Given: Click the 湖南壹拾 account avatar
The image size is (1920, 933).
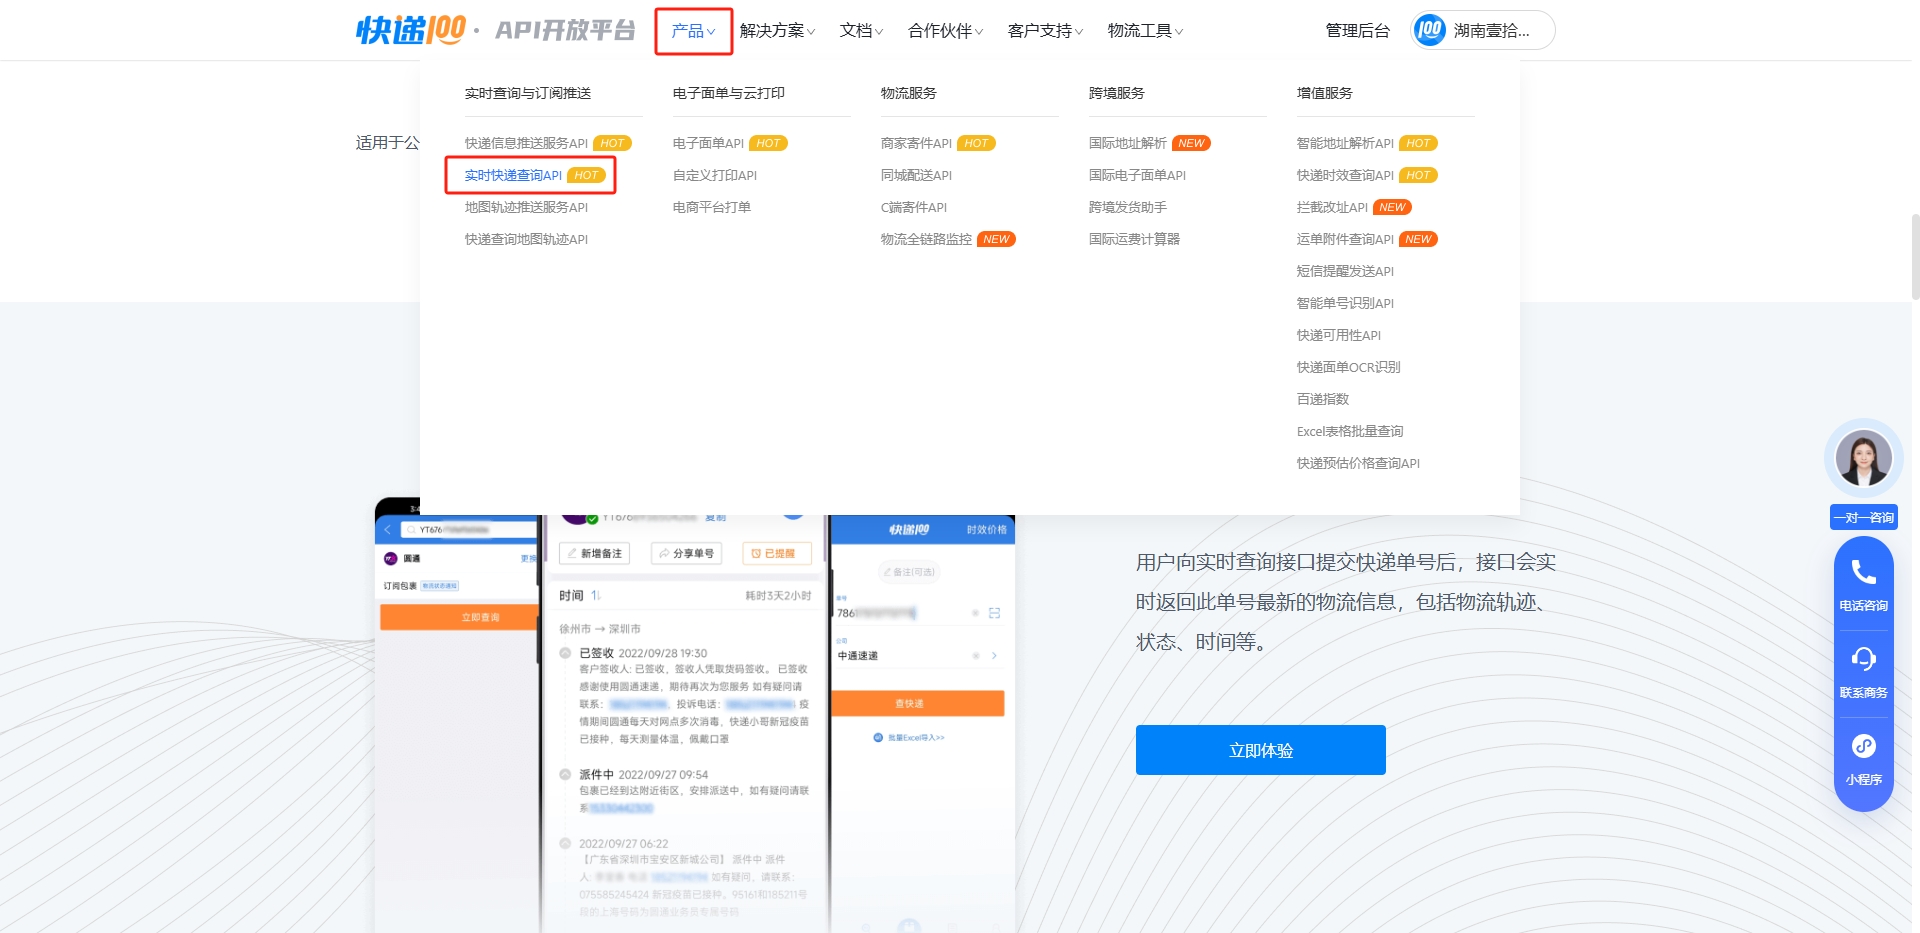Looking at the screenshot, I should click(1429, 30).
